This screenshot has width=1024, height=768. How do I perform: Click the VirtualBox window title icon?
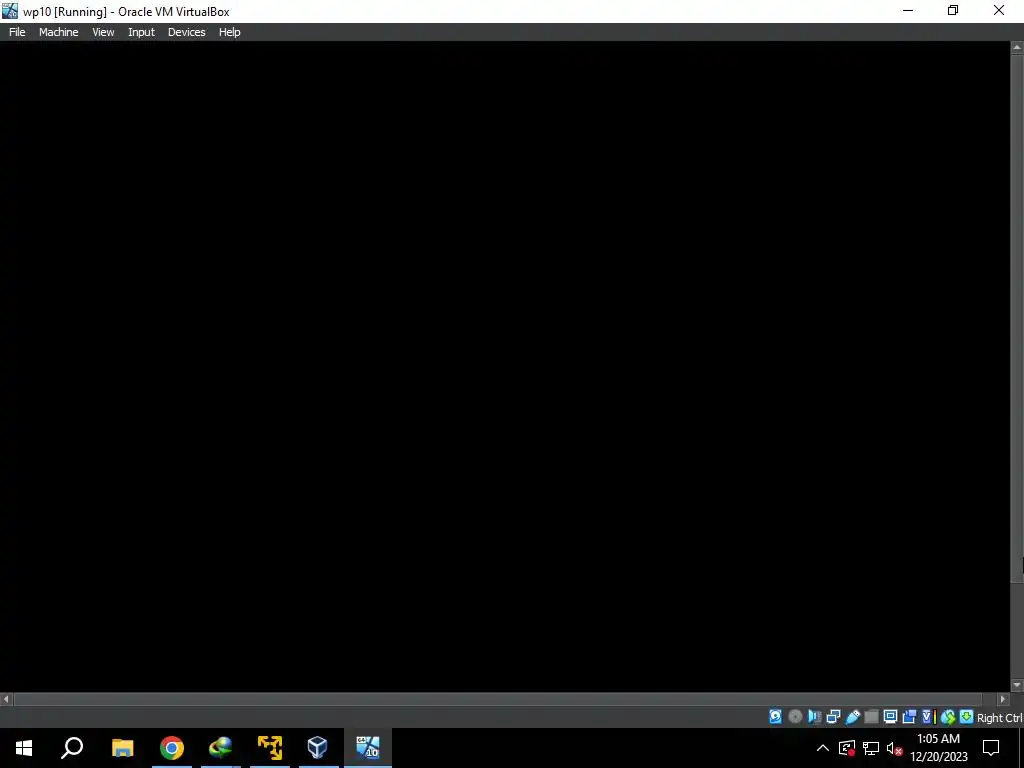10,10
